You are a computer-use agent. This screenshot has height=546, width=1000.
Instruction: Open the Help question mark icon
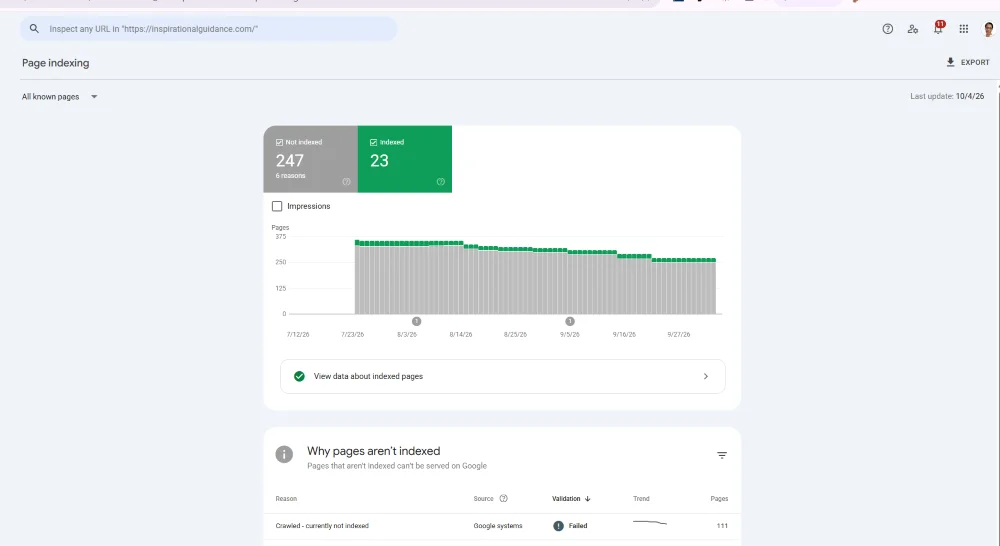click(x=887, y=29)
